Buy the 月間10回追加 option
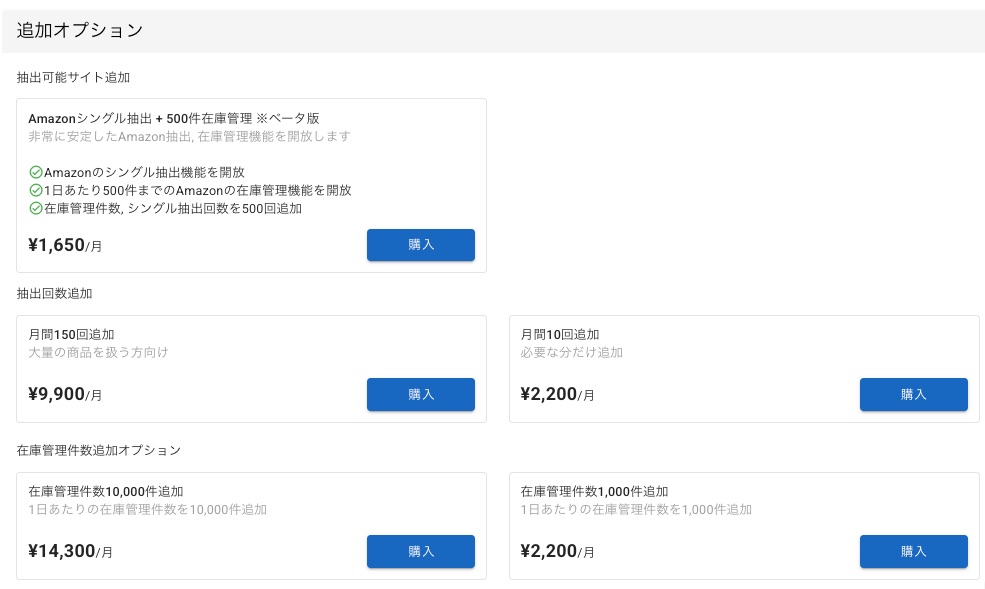The height and width of the screenshot is (589, 985). coord(913,394)
